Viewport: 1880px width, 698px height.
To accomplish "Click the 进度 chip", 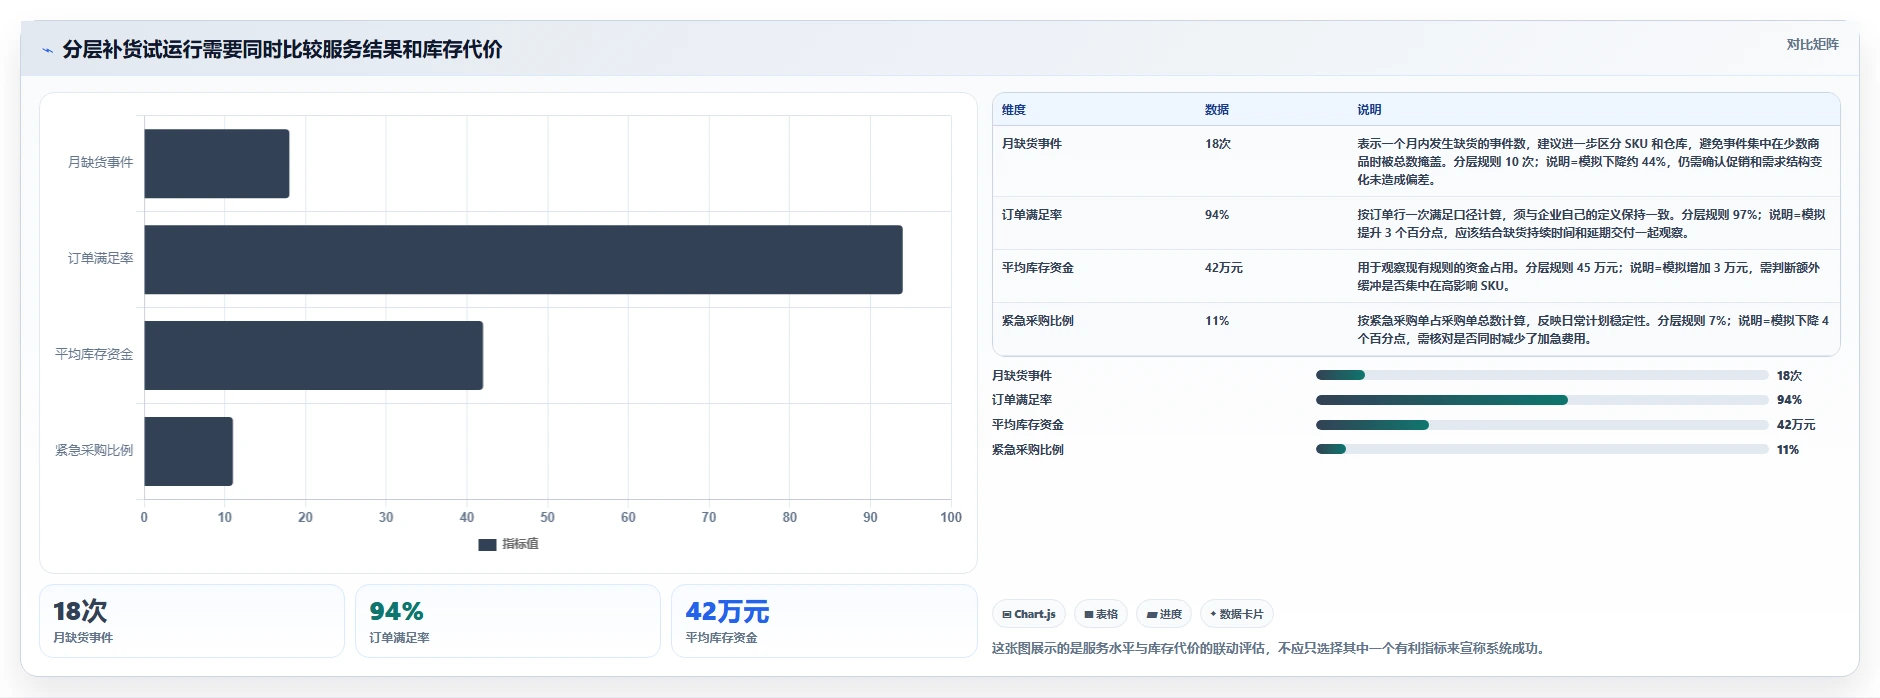I will (x=1164, y=614).
